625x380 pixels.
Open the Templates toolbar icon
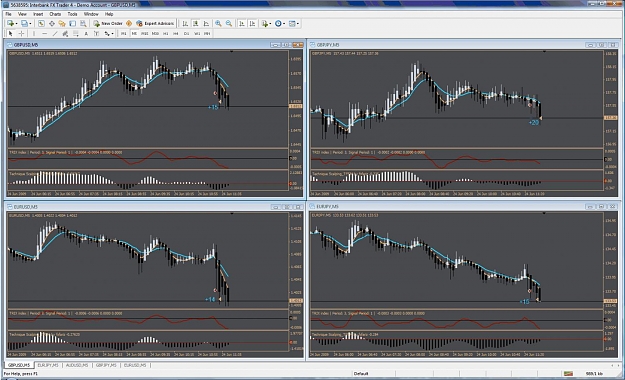coord(292,24)
